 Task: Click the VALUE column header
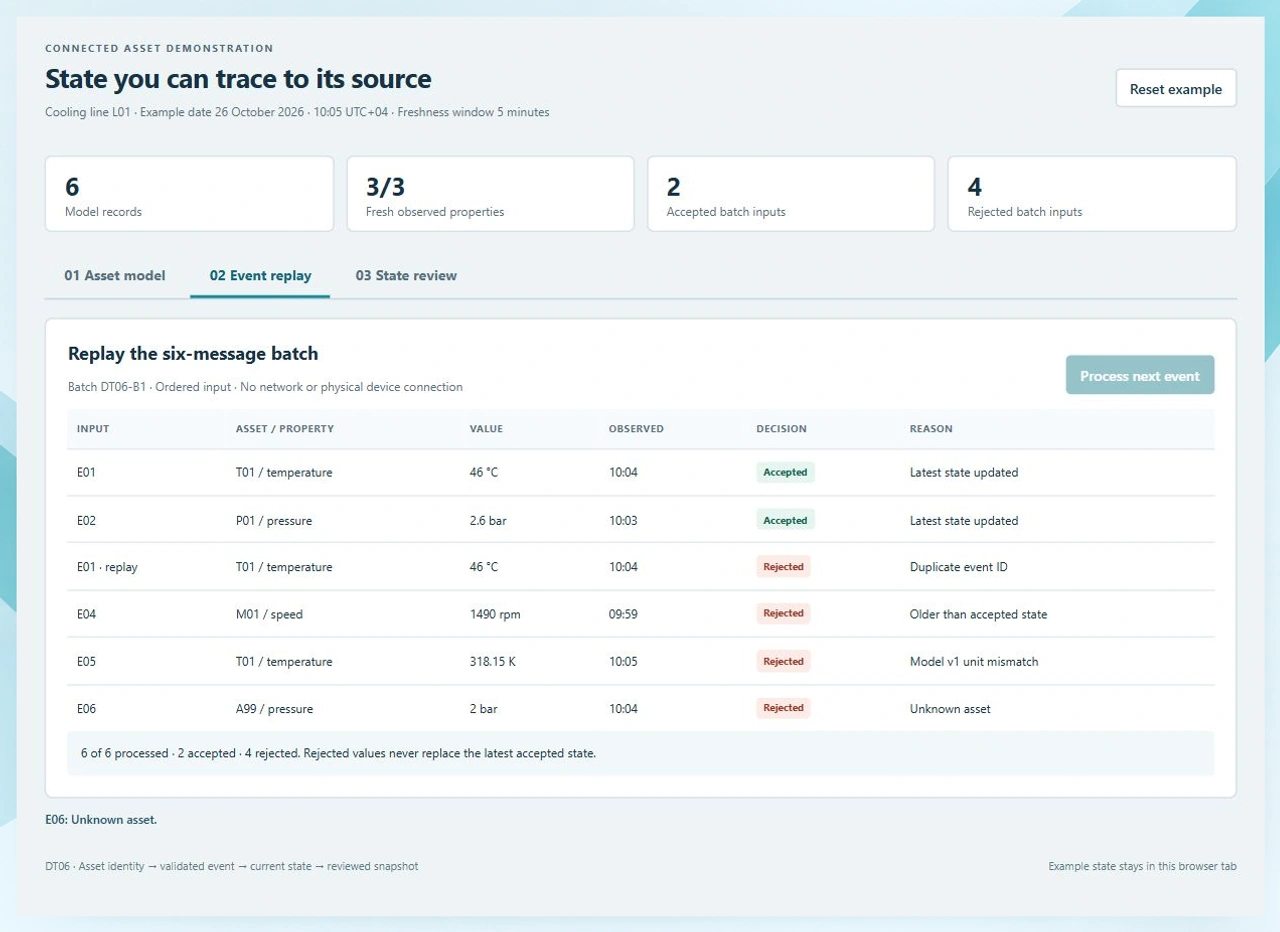click(x=486, y=429)
